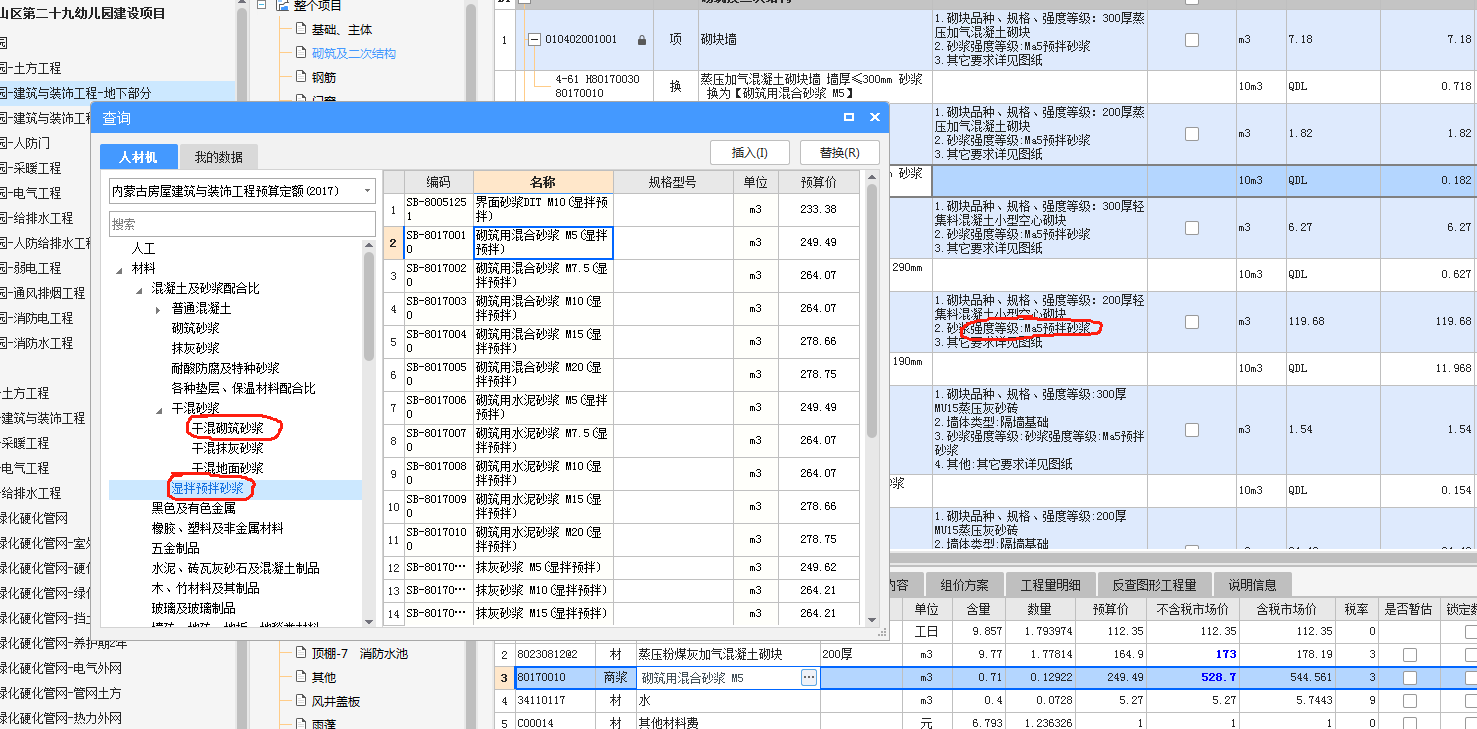Open the 反查图形工程量 tab
1477x729 pixels.
[1155, 585]
